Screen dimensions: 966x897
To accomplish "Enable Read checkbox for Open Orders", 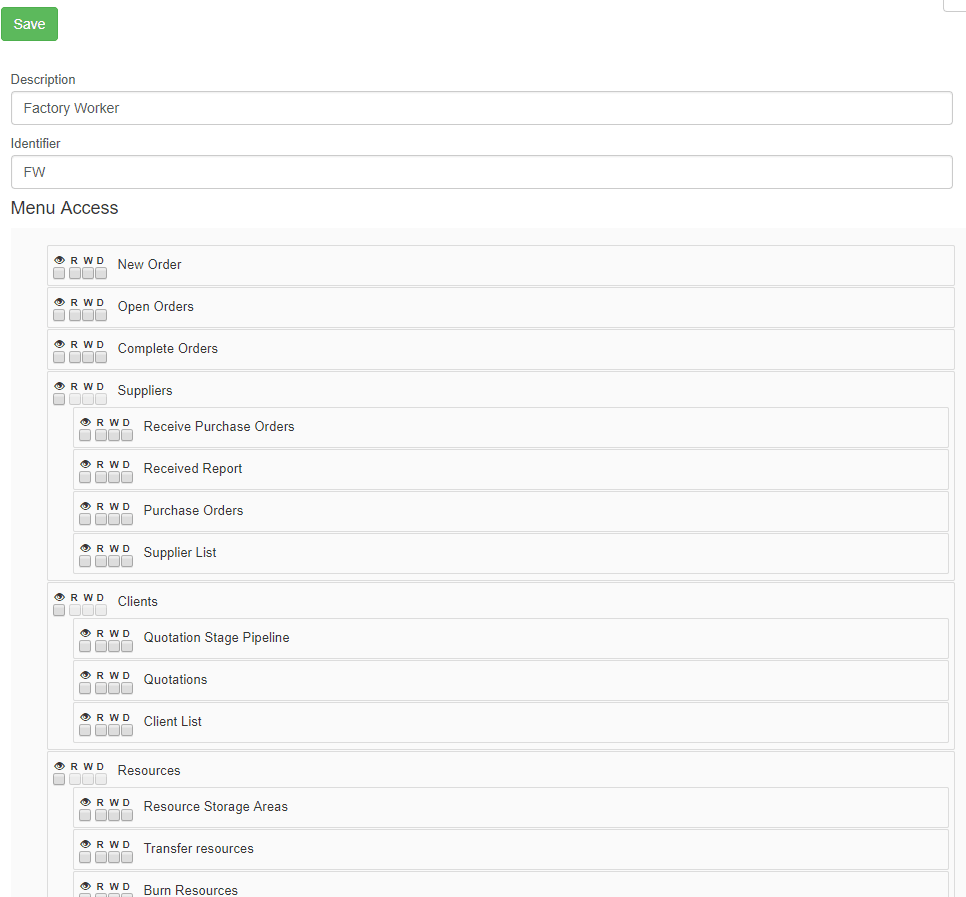I will pyautogui.click(x=75, y=315).
